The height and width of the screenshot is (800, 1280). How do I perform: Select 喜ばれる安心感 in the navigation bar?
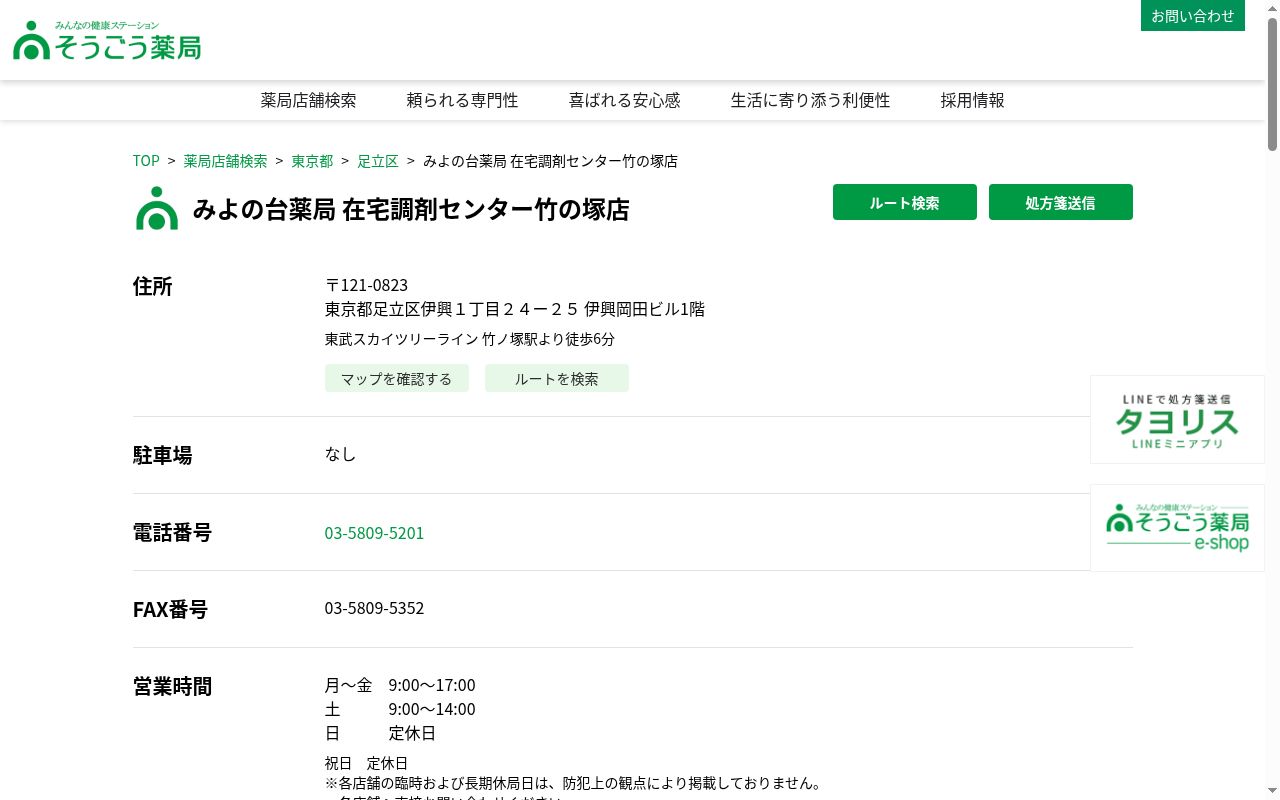[x=625, y=100]
